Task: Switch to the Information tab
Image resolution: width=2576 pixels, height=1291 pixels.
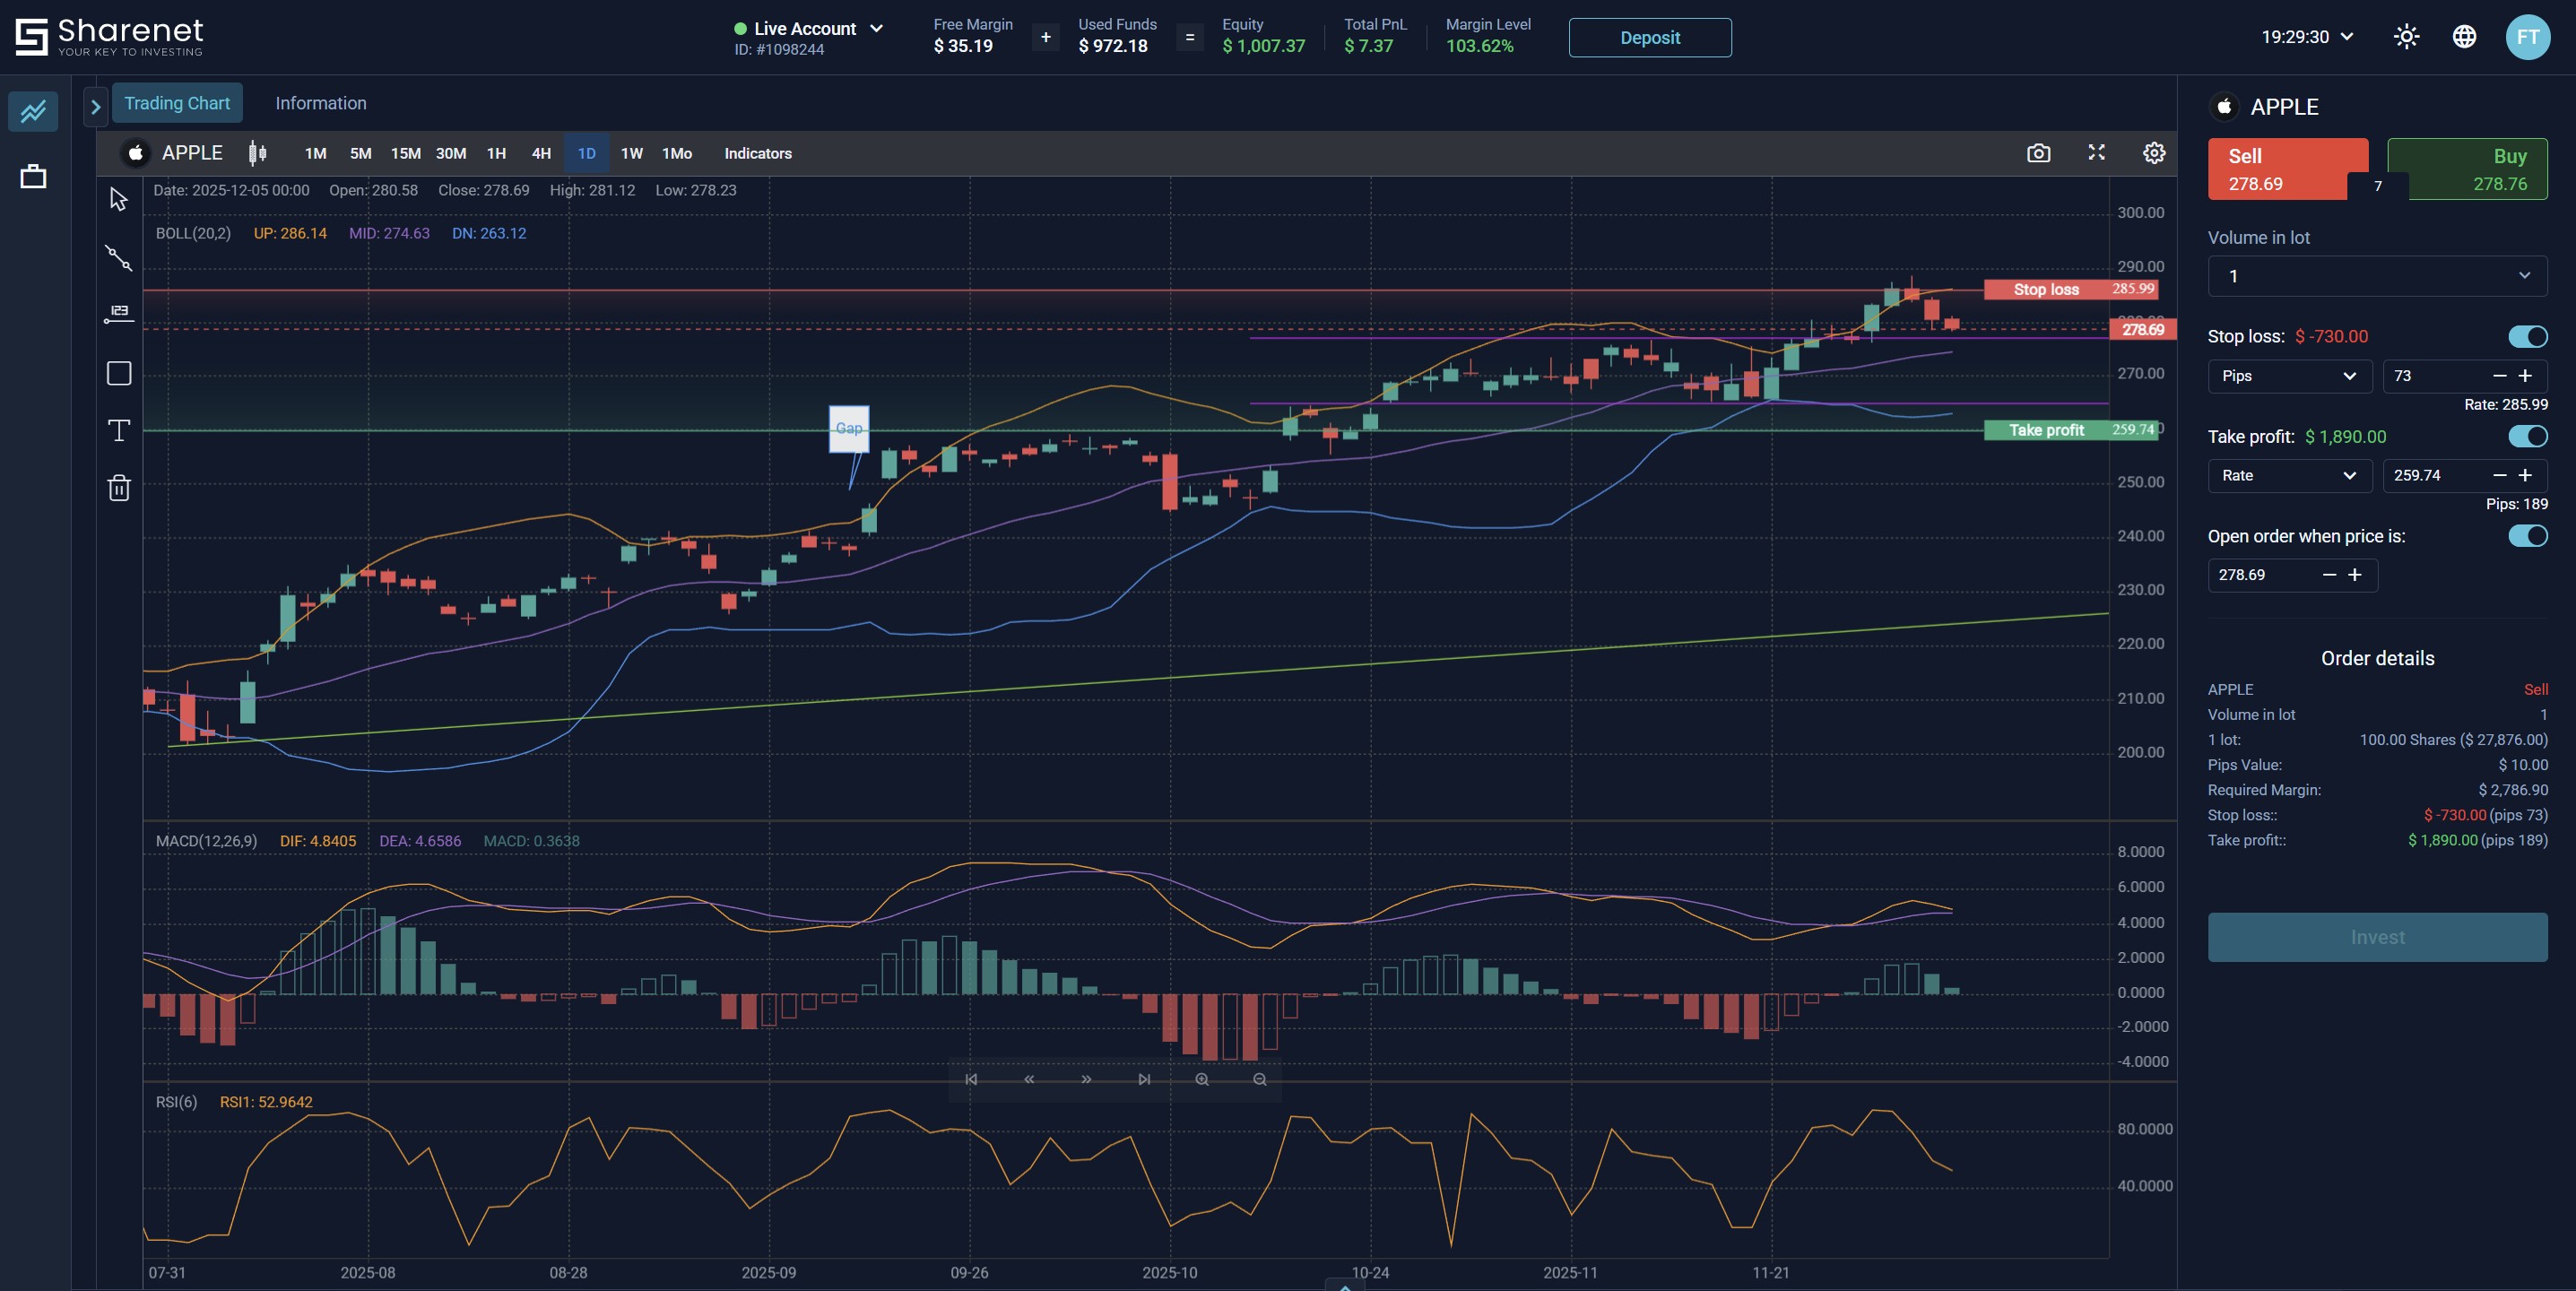Action: pos(320,102)
